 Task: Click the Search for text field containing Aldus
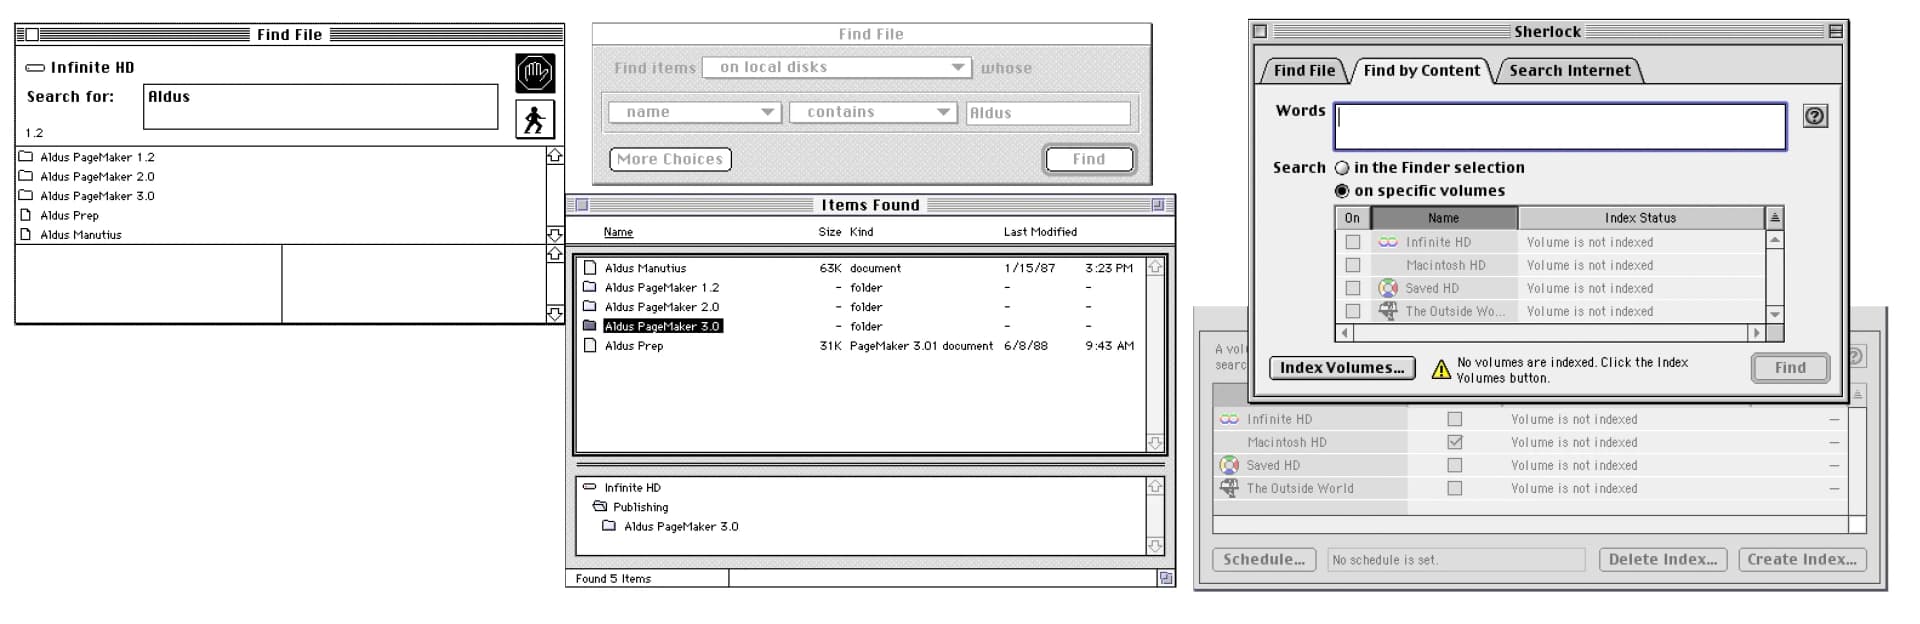(321, 107)
